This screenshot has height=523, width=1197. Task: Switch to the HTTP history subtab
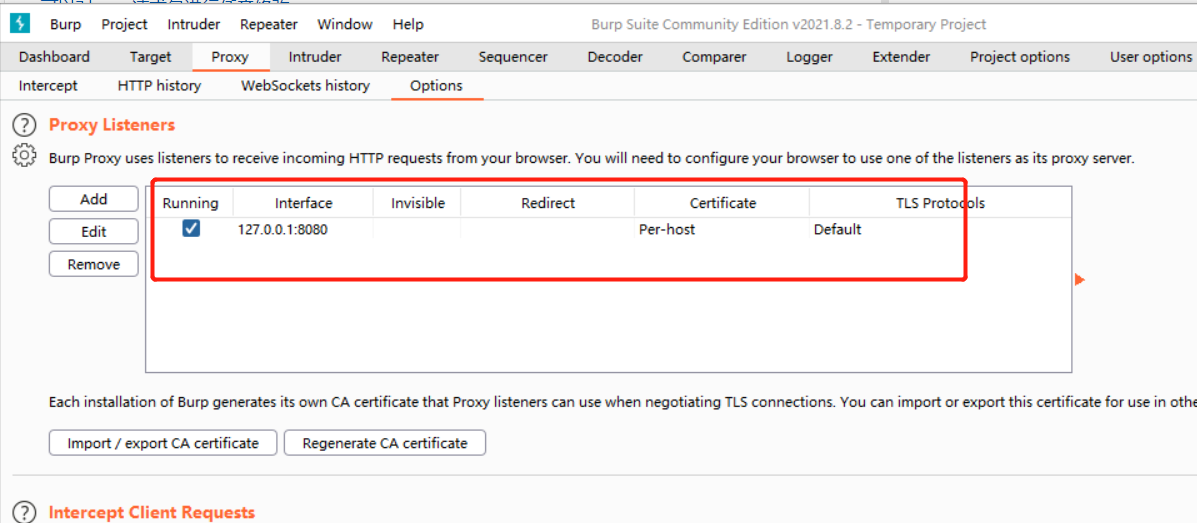click(x=159, y=86)
